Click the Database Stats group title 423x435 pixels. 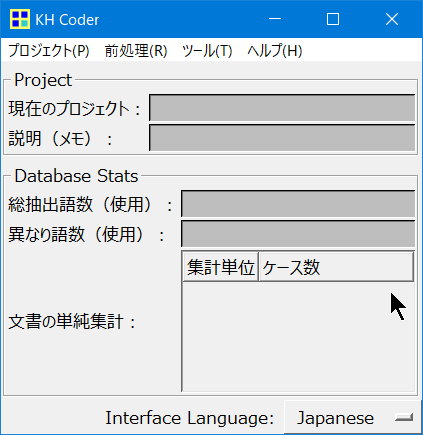pos(76,176)
